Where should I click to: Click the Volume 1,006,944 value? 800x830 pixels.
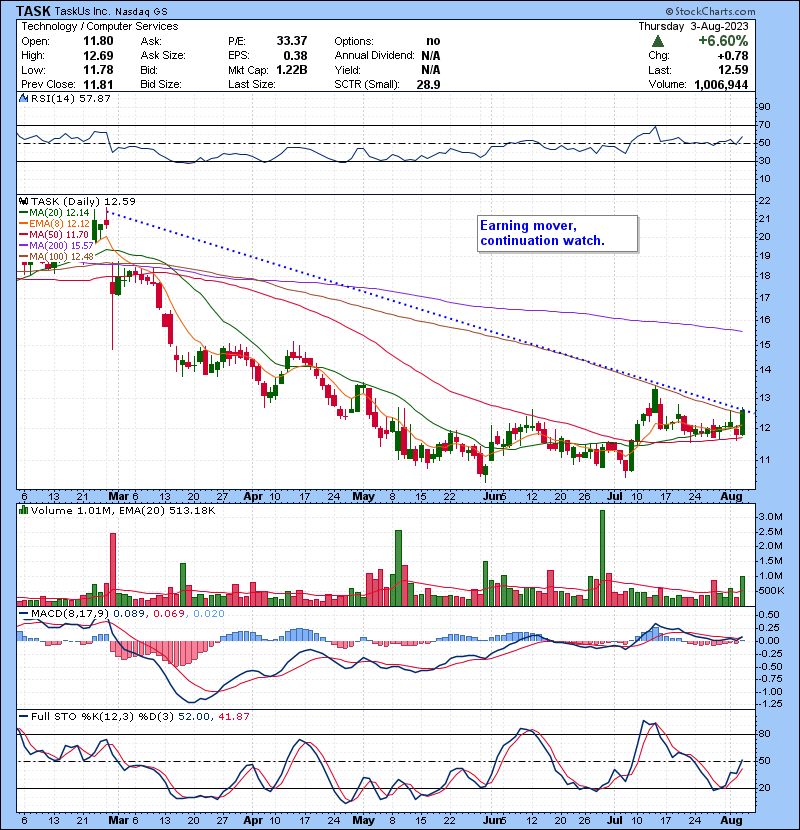click(x=721, y=84)
